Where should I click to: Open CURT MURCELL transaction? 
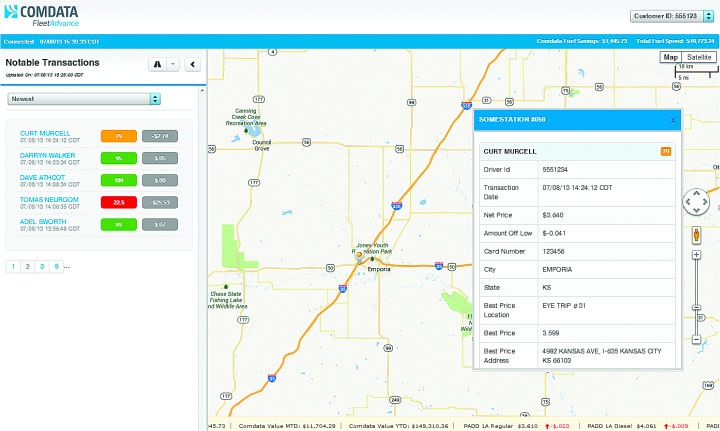pyautogui.click(x=45, y=133)
